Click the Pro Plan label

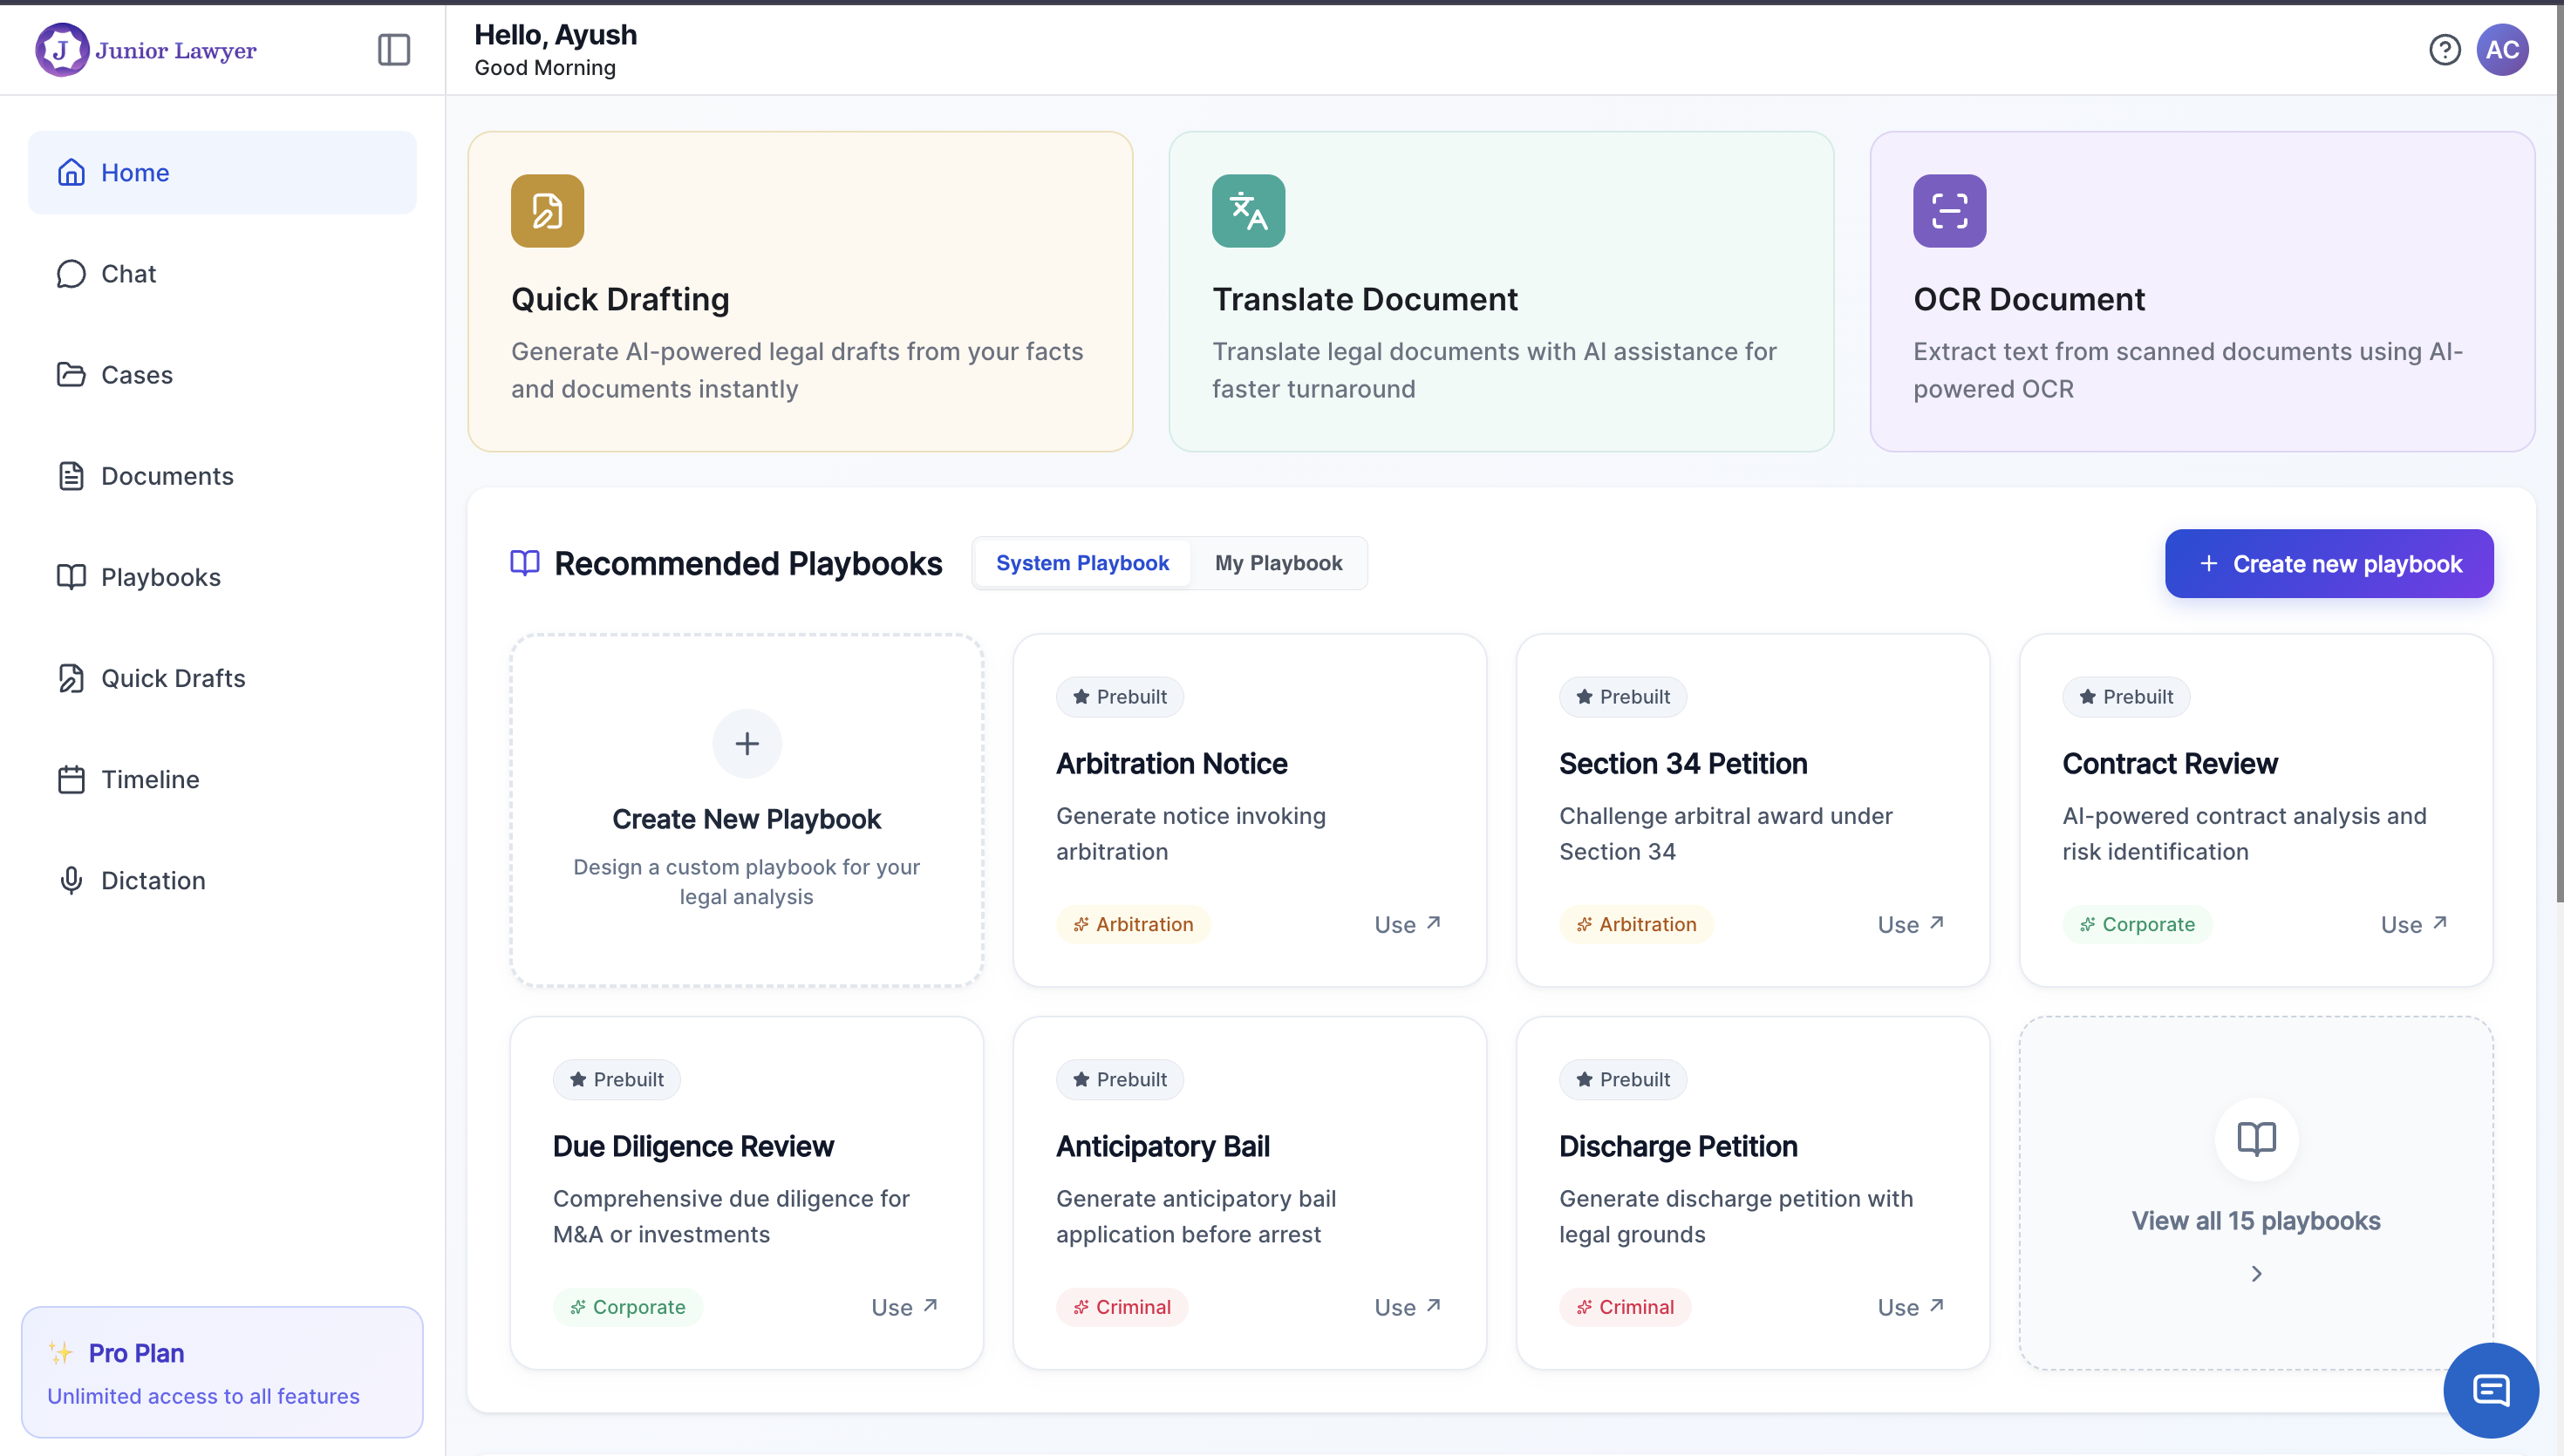(x=137, y=1353)
